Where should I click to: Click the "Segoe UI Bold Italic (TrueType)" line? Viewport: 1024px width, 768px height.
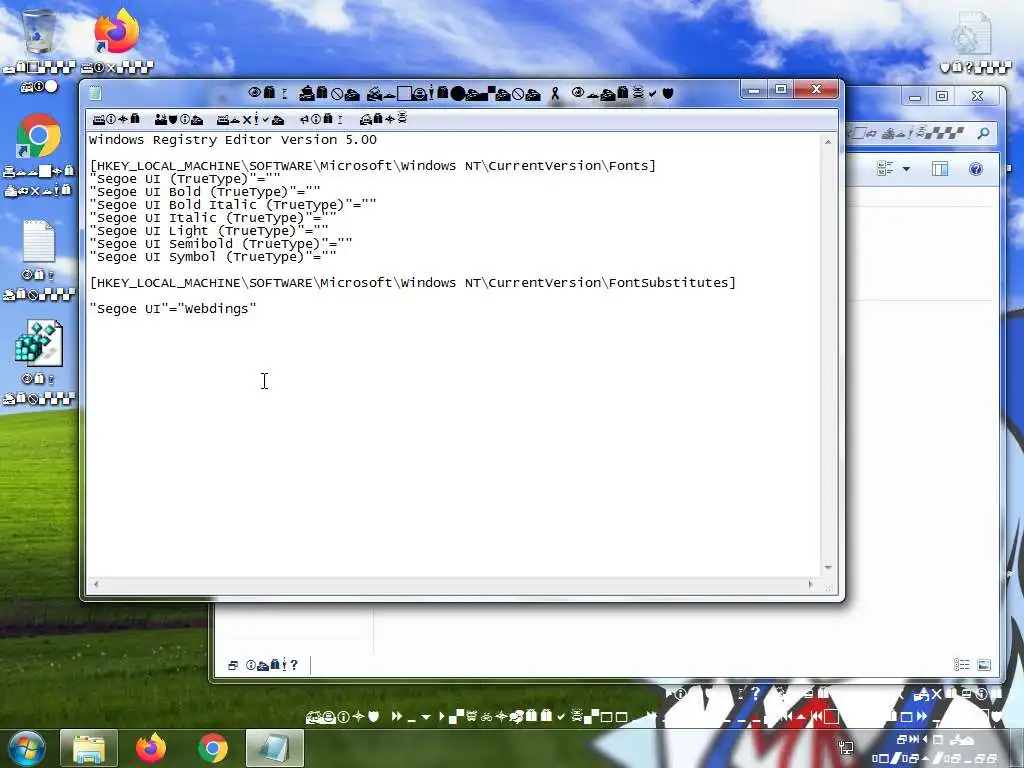[232, 205]
